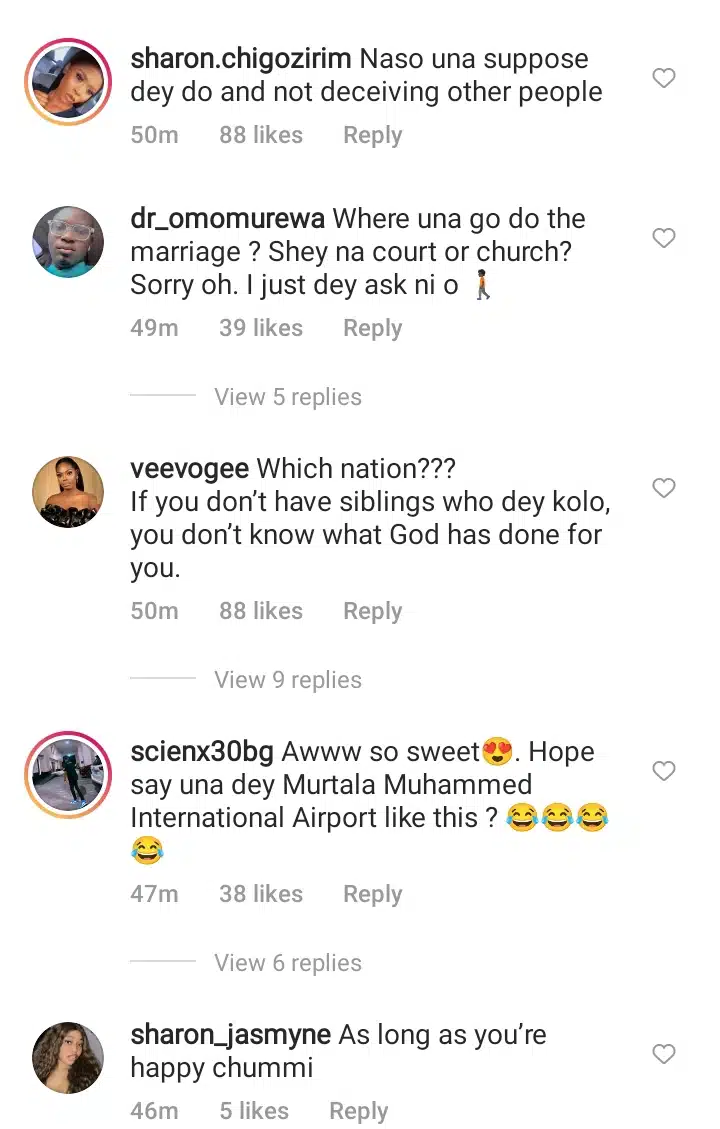Like sharon_jasmyne's comment with the heart
The height and width of the screenshot is (1129, 720).
click(664, 1054)
